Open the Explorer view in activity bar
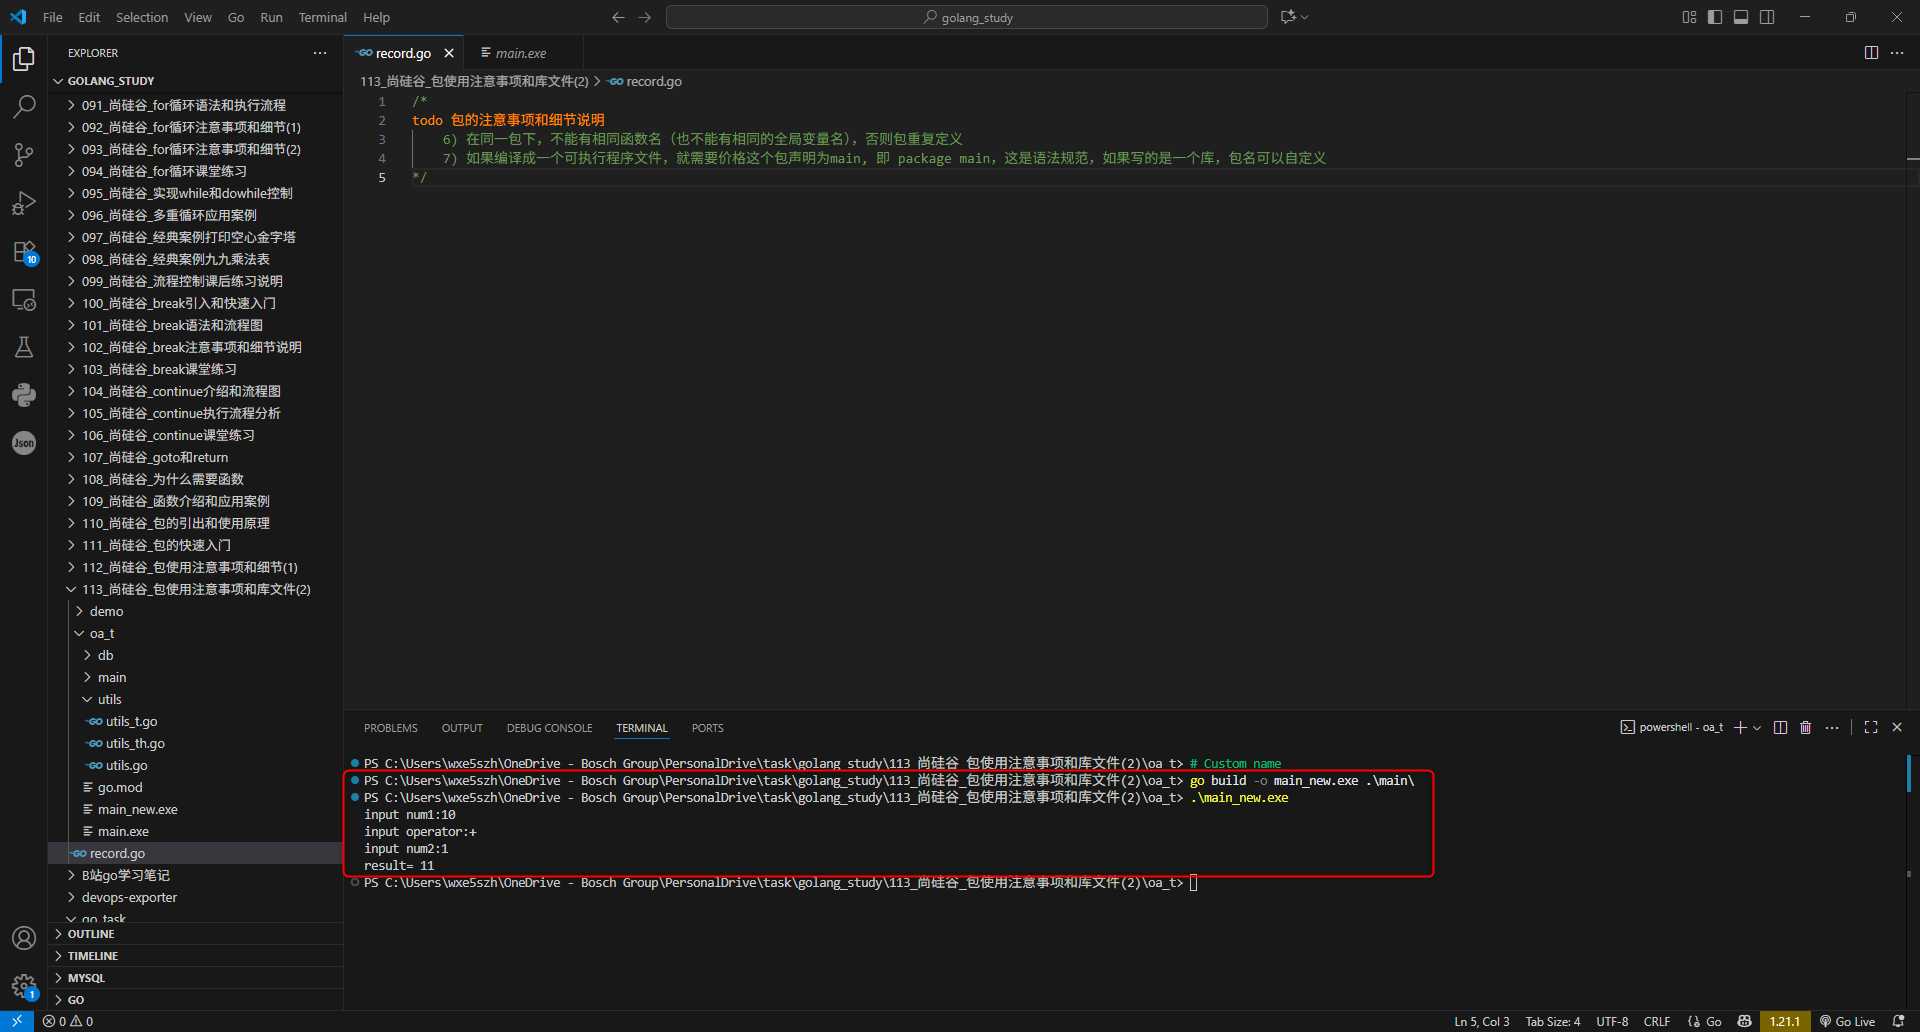 [24, 59]
